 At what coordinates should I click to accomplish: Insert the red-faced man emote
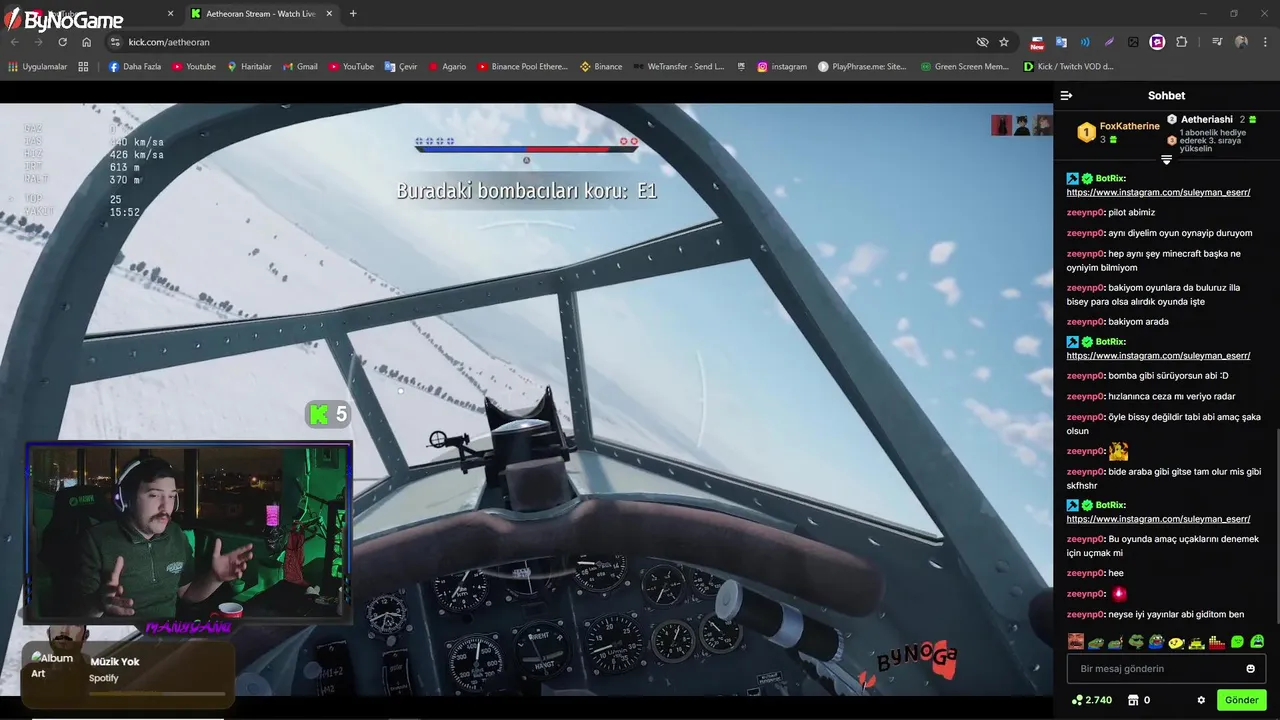pos(1076,642)
